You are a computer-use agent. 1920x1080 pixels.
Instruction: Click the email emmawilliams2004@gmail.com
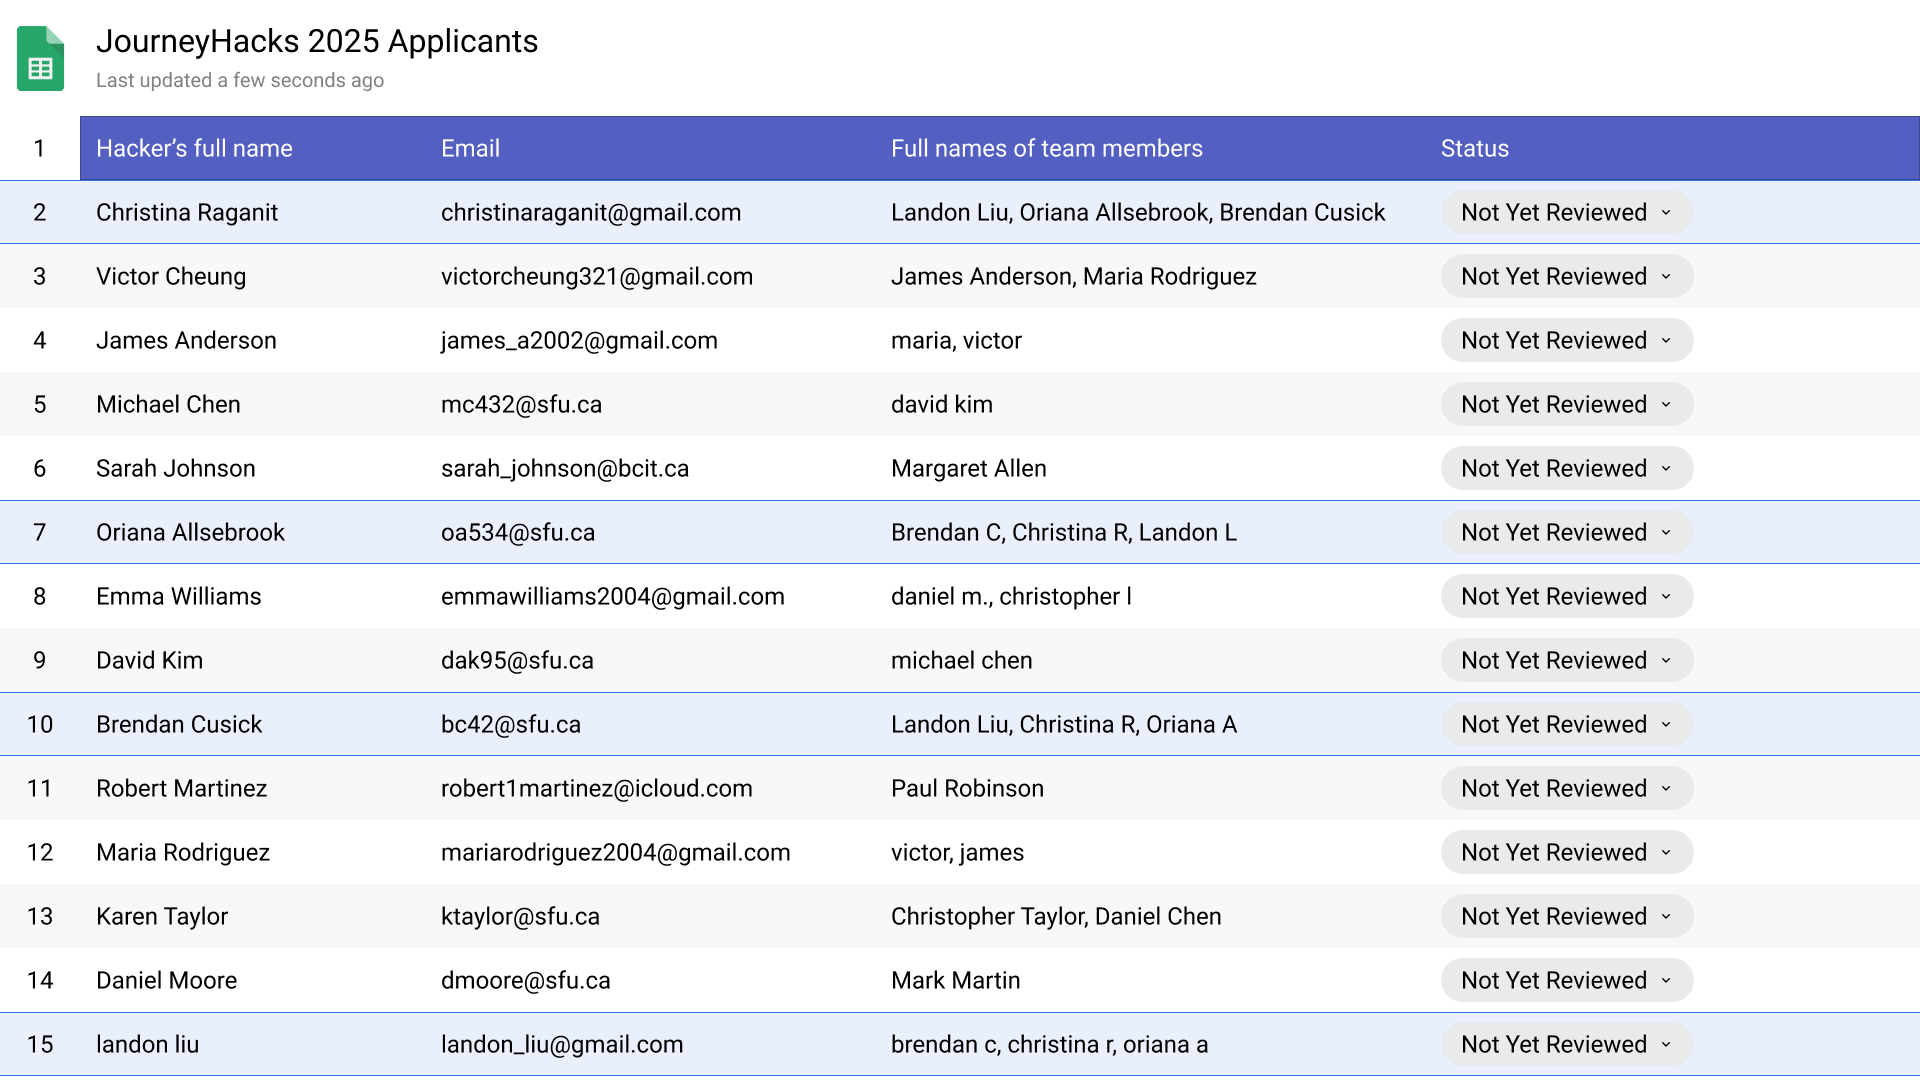point(613,596)
